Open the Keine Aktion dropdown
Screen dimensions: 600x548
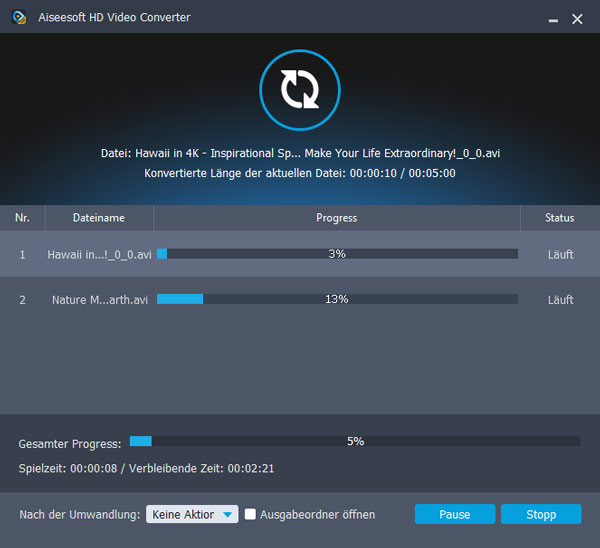191,514
